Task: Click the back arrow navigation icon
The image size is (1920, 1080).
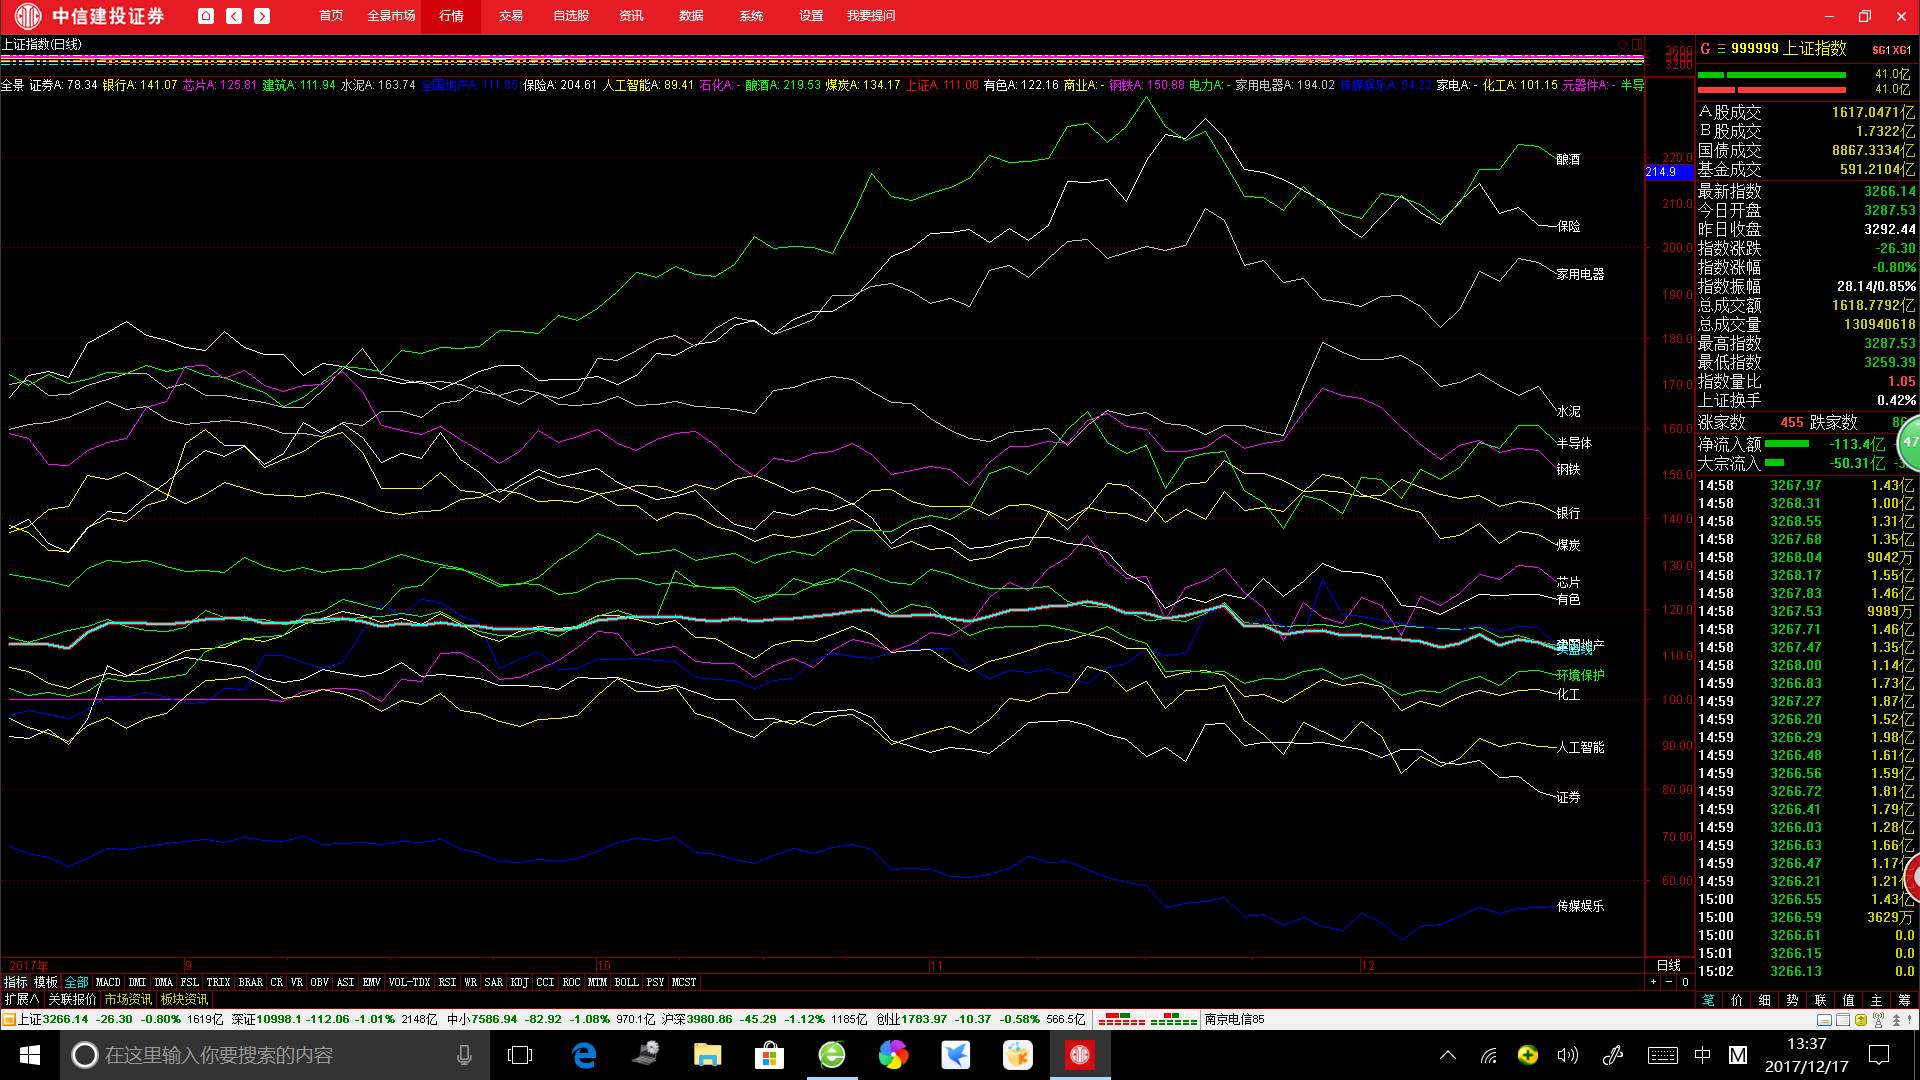Action: click(x=234, y=16)
